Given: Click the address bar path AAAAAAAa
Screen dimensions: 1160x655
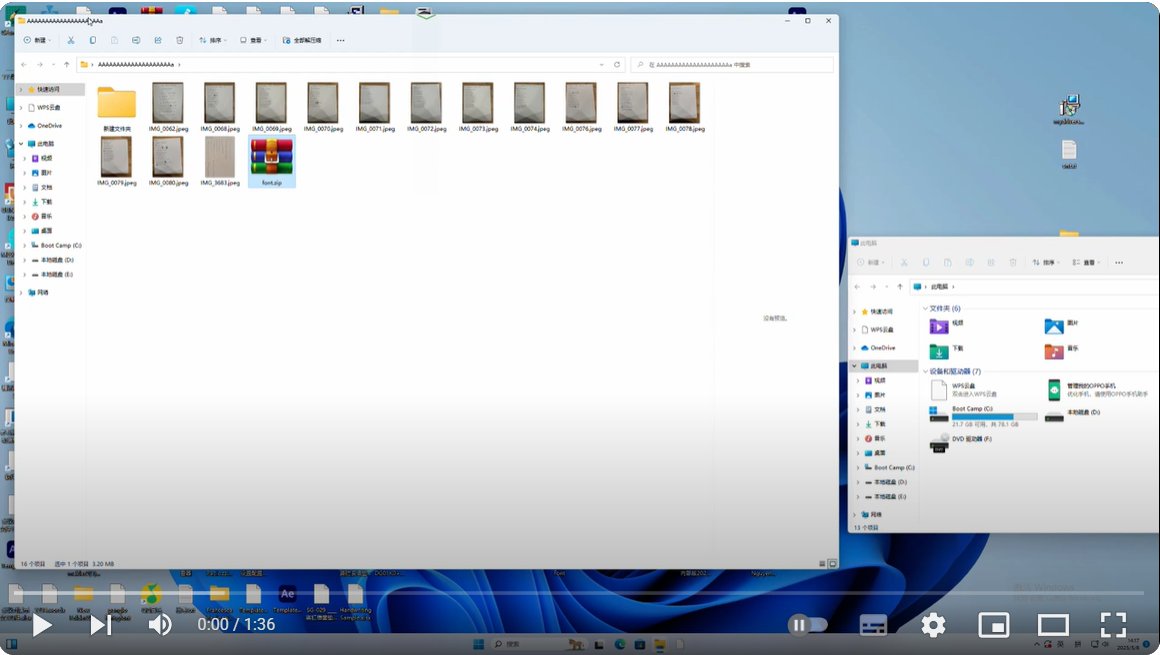Looking at the screenshot, I should click(136, 64).
